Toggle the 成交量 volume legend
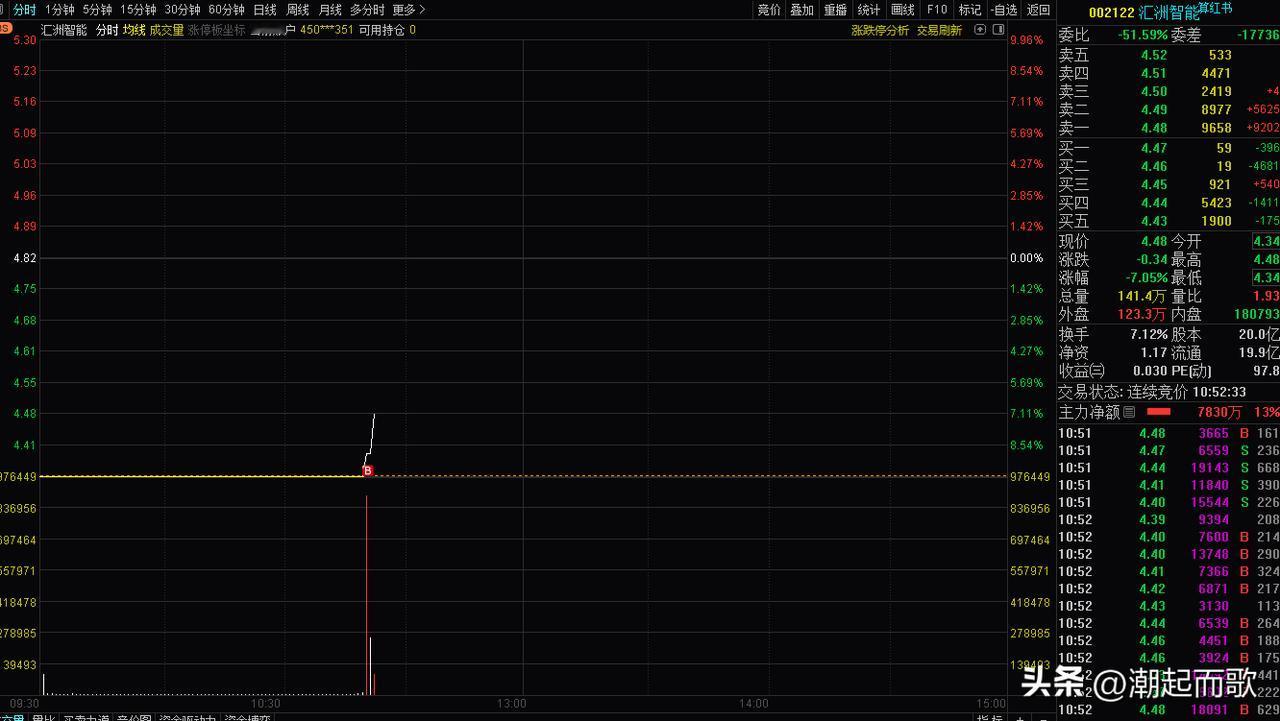1280x721 pixels. click(167, 30)
